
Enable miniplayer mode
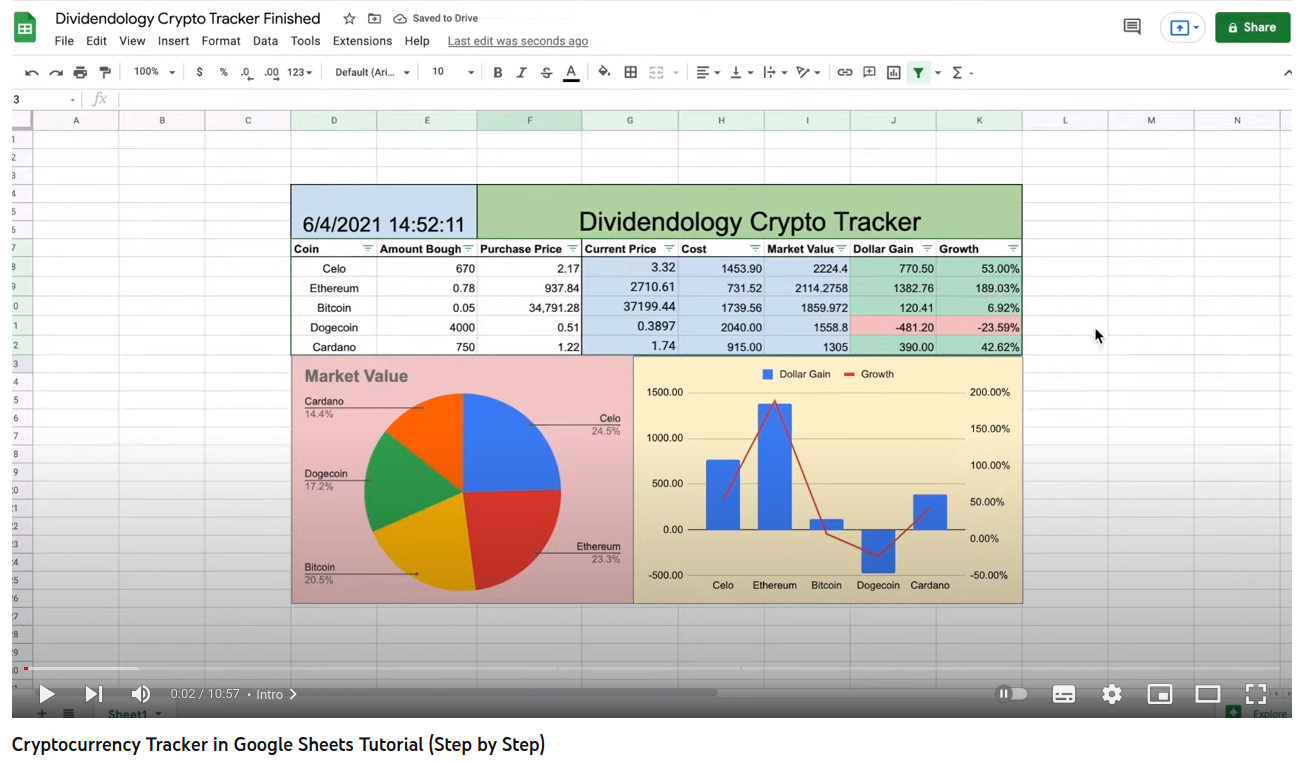click(x=1160, y=694)
